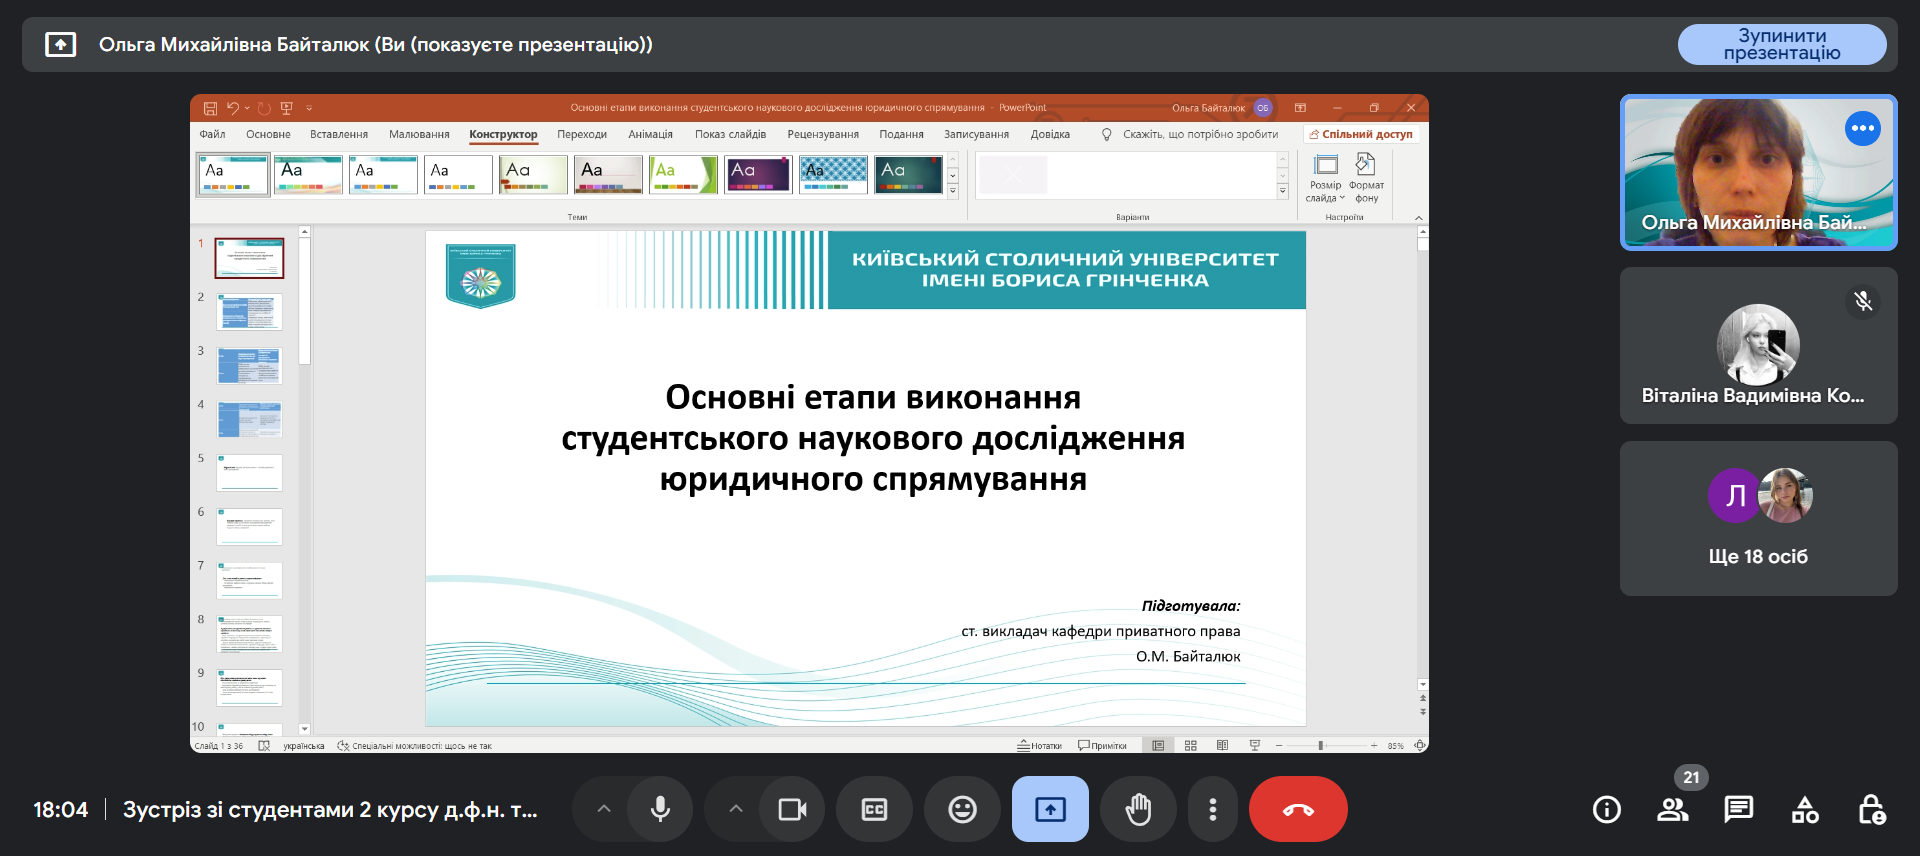The image size is (1920, 856).
Task: Open meeting details info icon
Action: [1606, 809]
